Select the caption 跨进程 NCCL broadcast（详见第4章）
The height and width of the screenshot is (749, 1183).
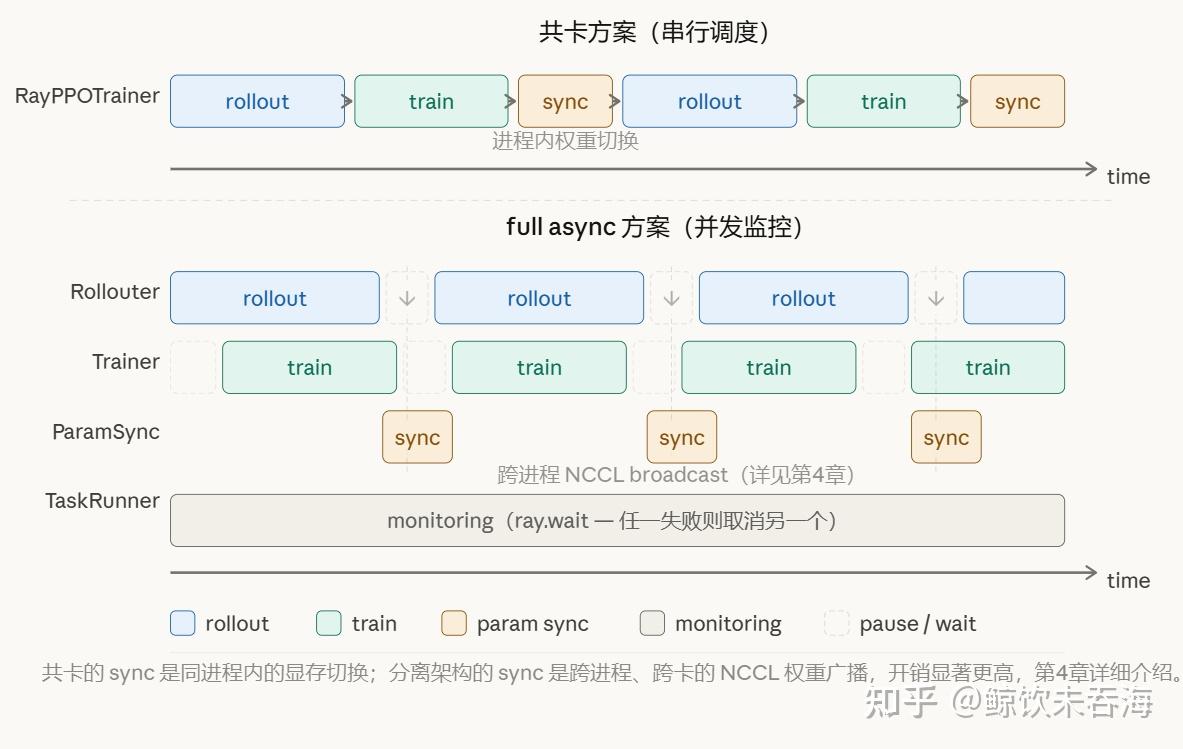675,474
